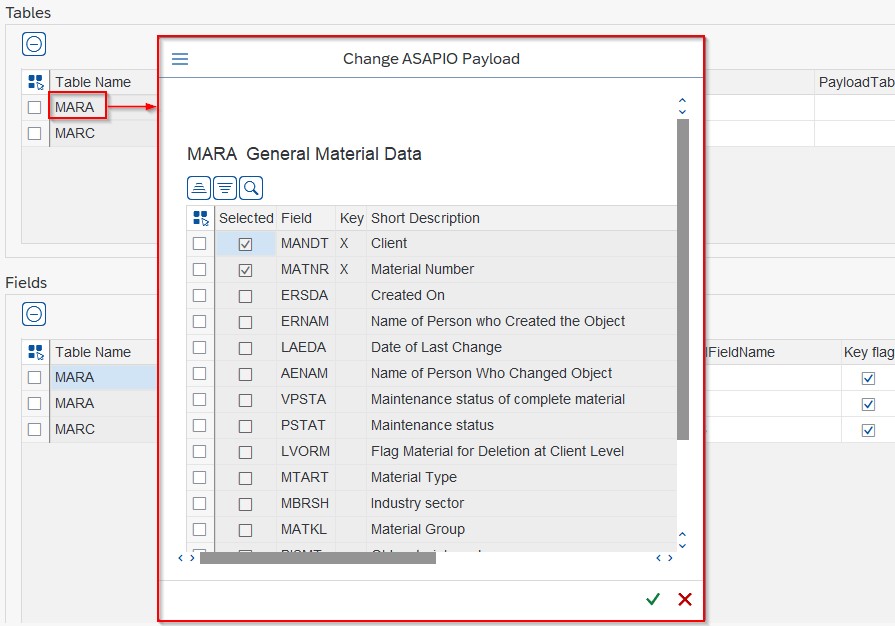The height and width of the screenshot is (626, 895).
Task: Click the horizontal scroll arrows at bottom left
Action: 186,558
